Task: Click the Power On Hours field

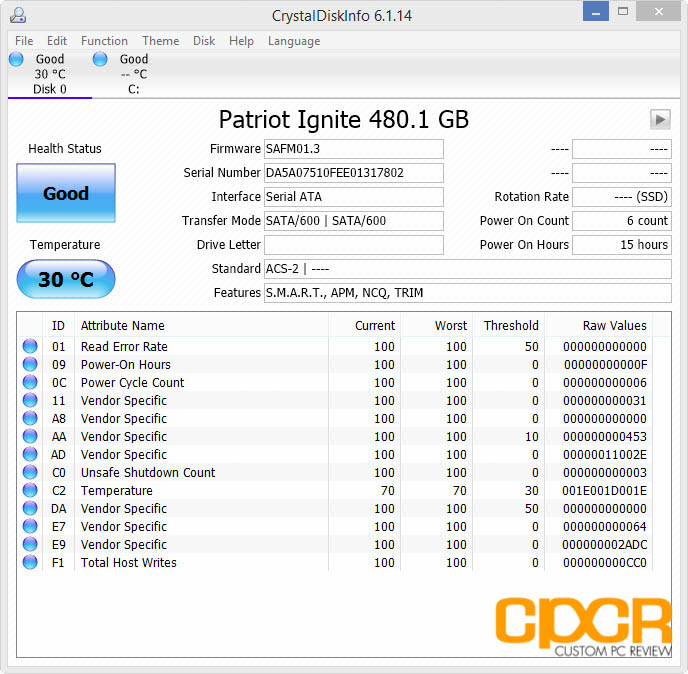Action: (x=622, y=245)
